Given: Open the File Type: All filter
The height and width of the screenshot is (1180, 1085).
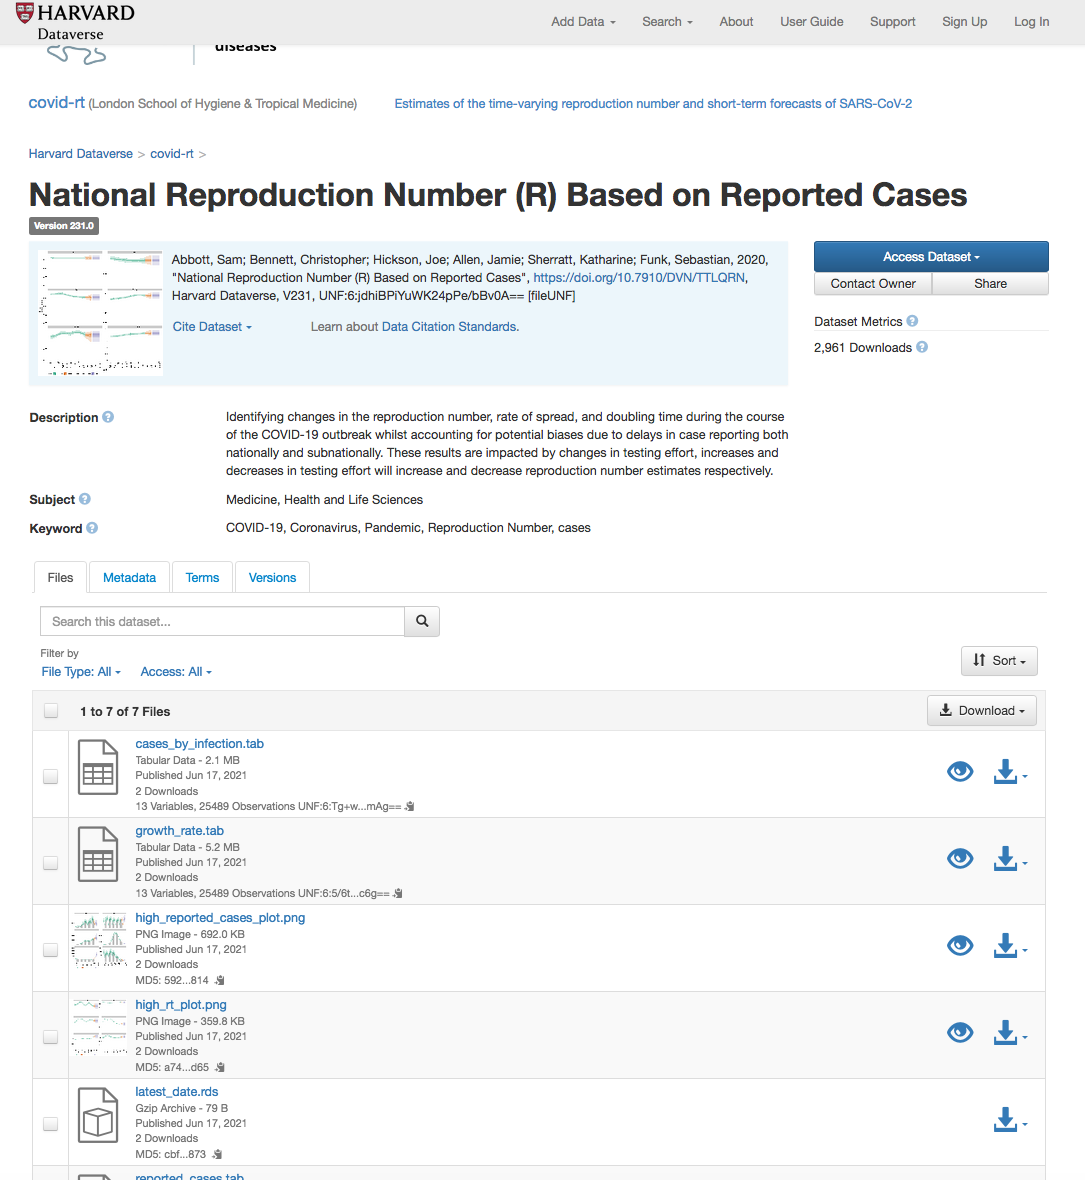Looking at the screenshot, I should pos(81,672).
